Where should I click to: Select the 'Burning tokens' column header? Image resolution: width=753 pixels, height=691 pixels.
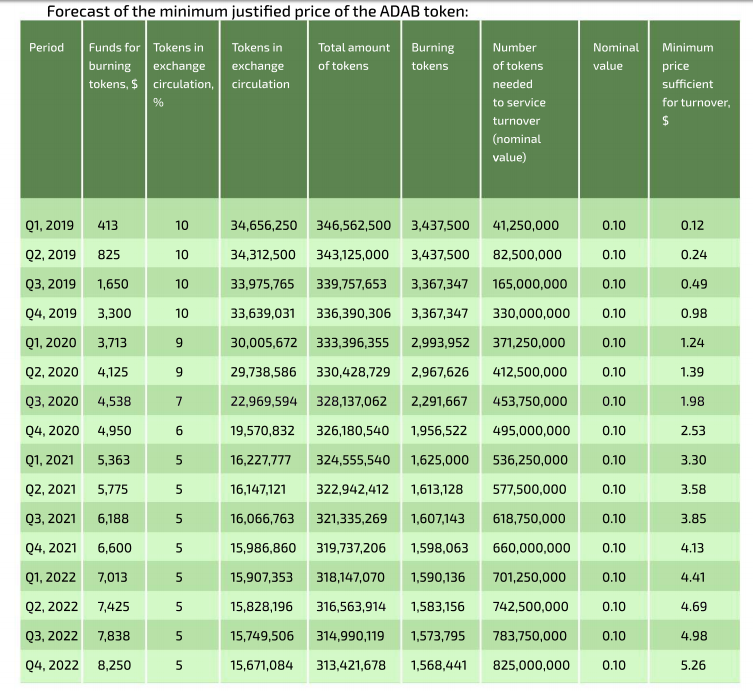[x=432, y=57]
